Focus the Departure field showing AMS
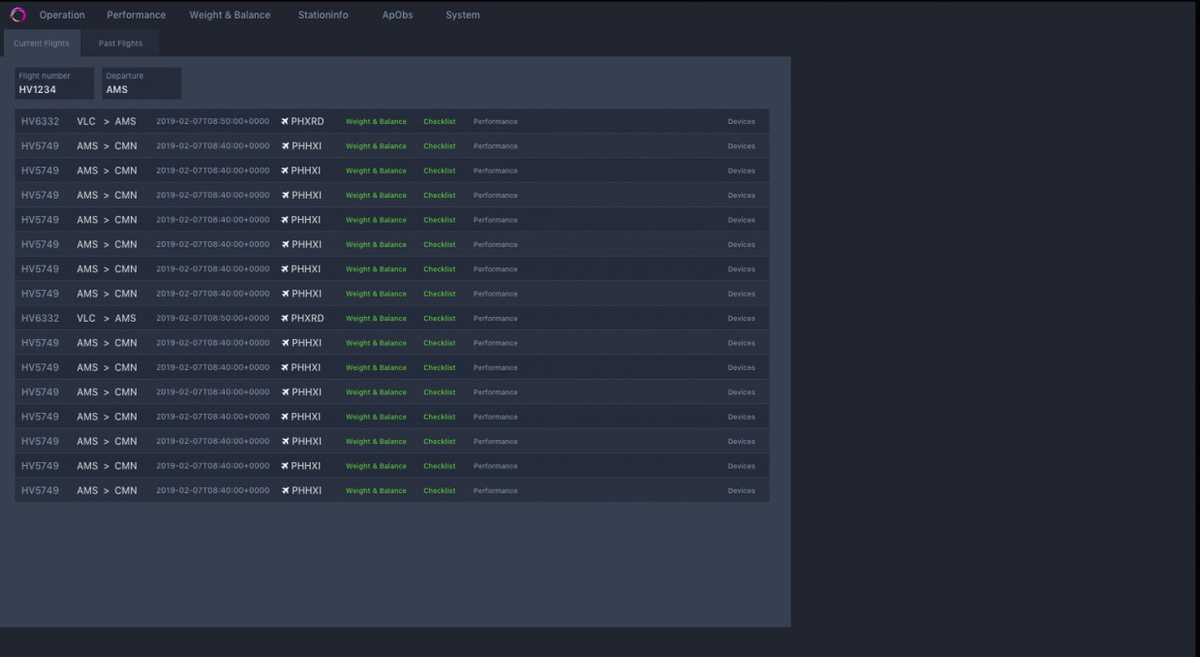The image size is (1200, 657). click(x=142, y=83)
